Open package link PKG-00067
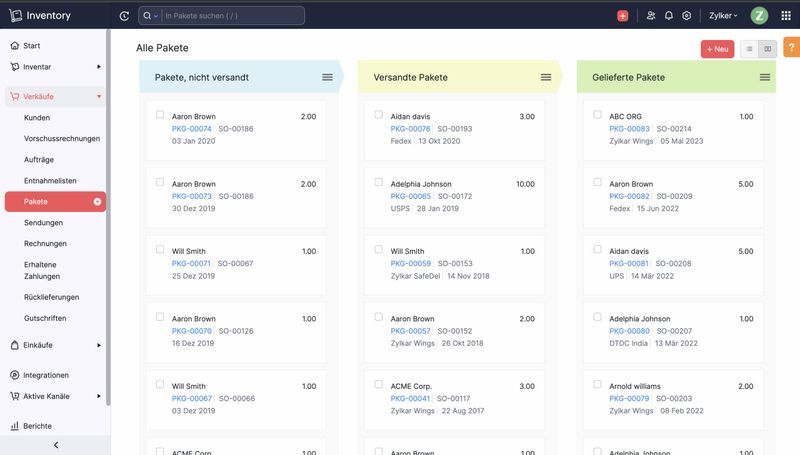800x455 pixels. coord(192,398)
